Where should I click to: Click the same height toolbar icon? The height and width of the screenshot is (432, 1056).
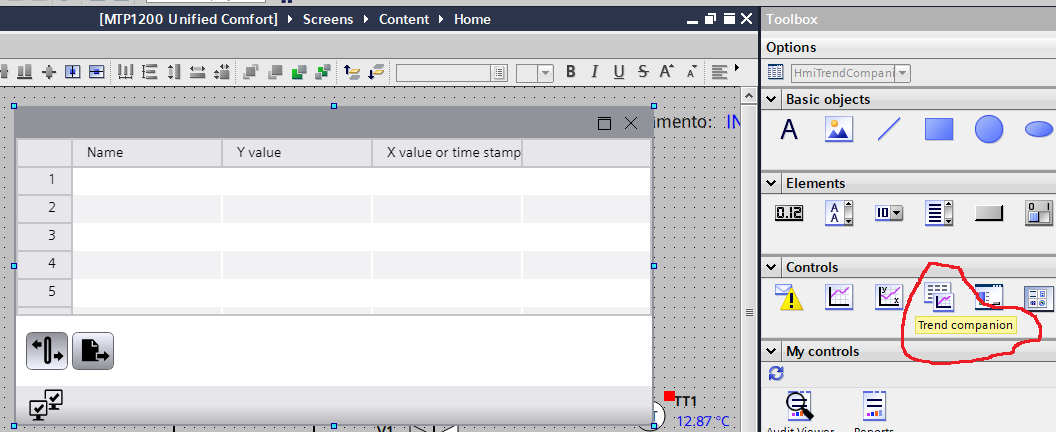point(174,71)
